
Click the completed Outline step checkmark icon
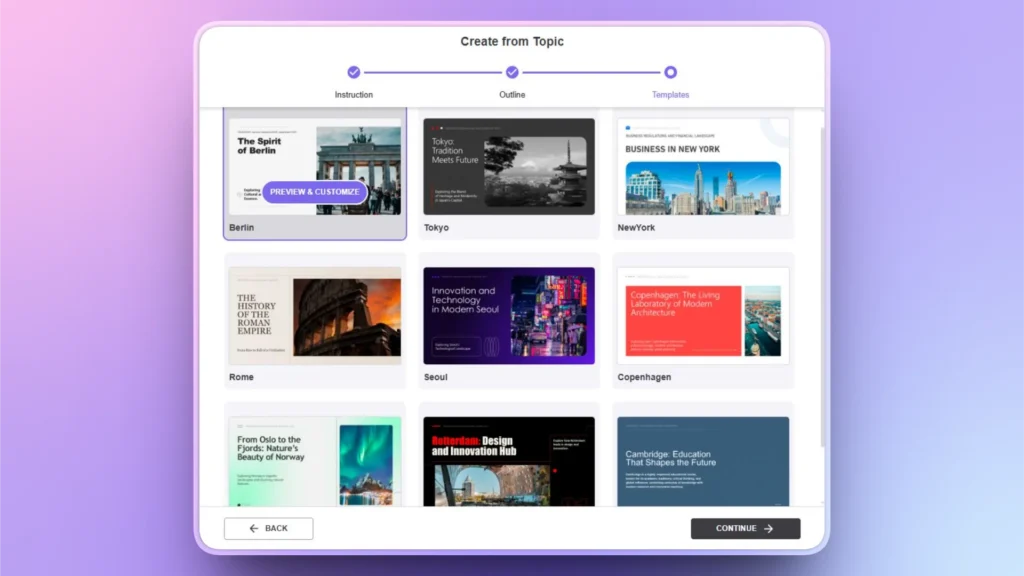click(x=512, y=72)
